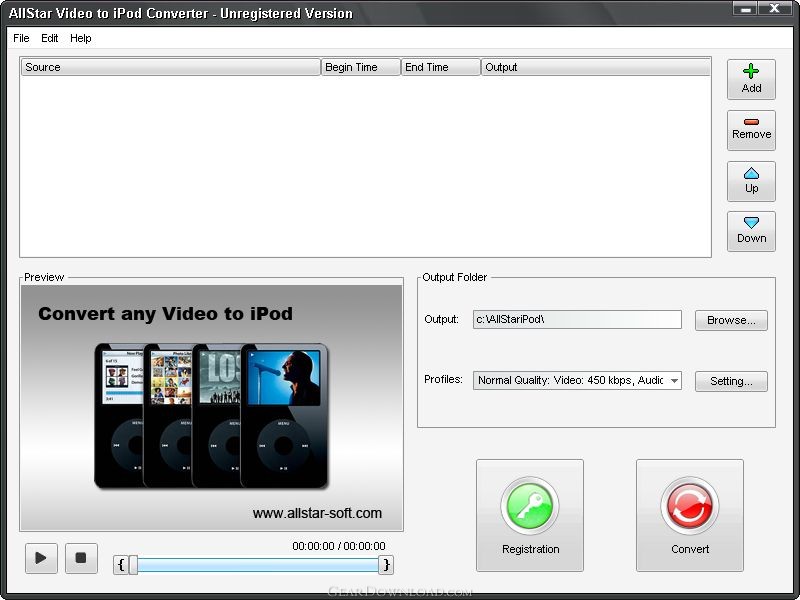The image size is (800, 600).
Task: Click the red minus Remove button
Action: [751, 130]
